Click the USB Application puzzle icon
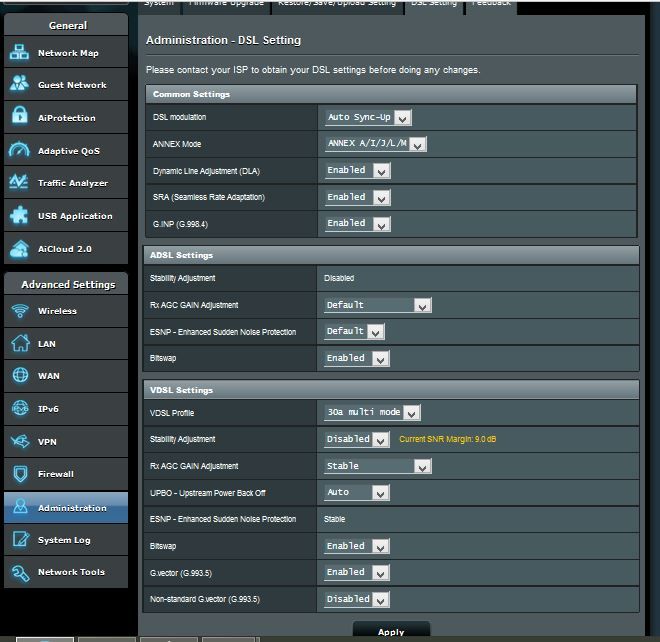 click(19, 215)
